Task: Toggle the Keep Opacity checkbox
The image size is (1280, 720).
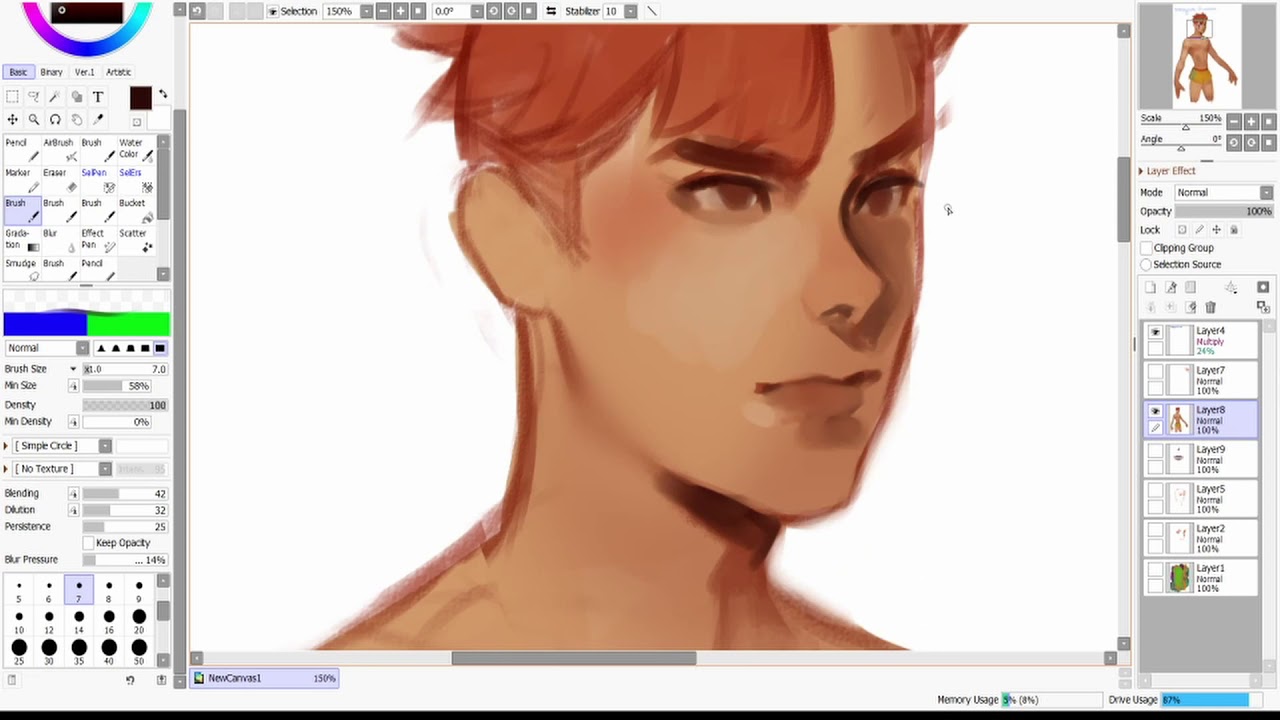Action: pos(89,543)
